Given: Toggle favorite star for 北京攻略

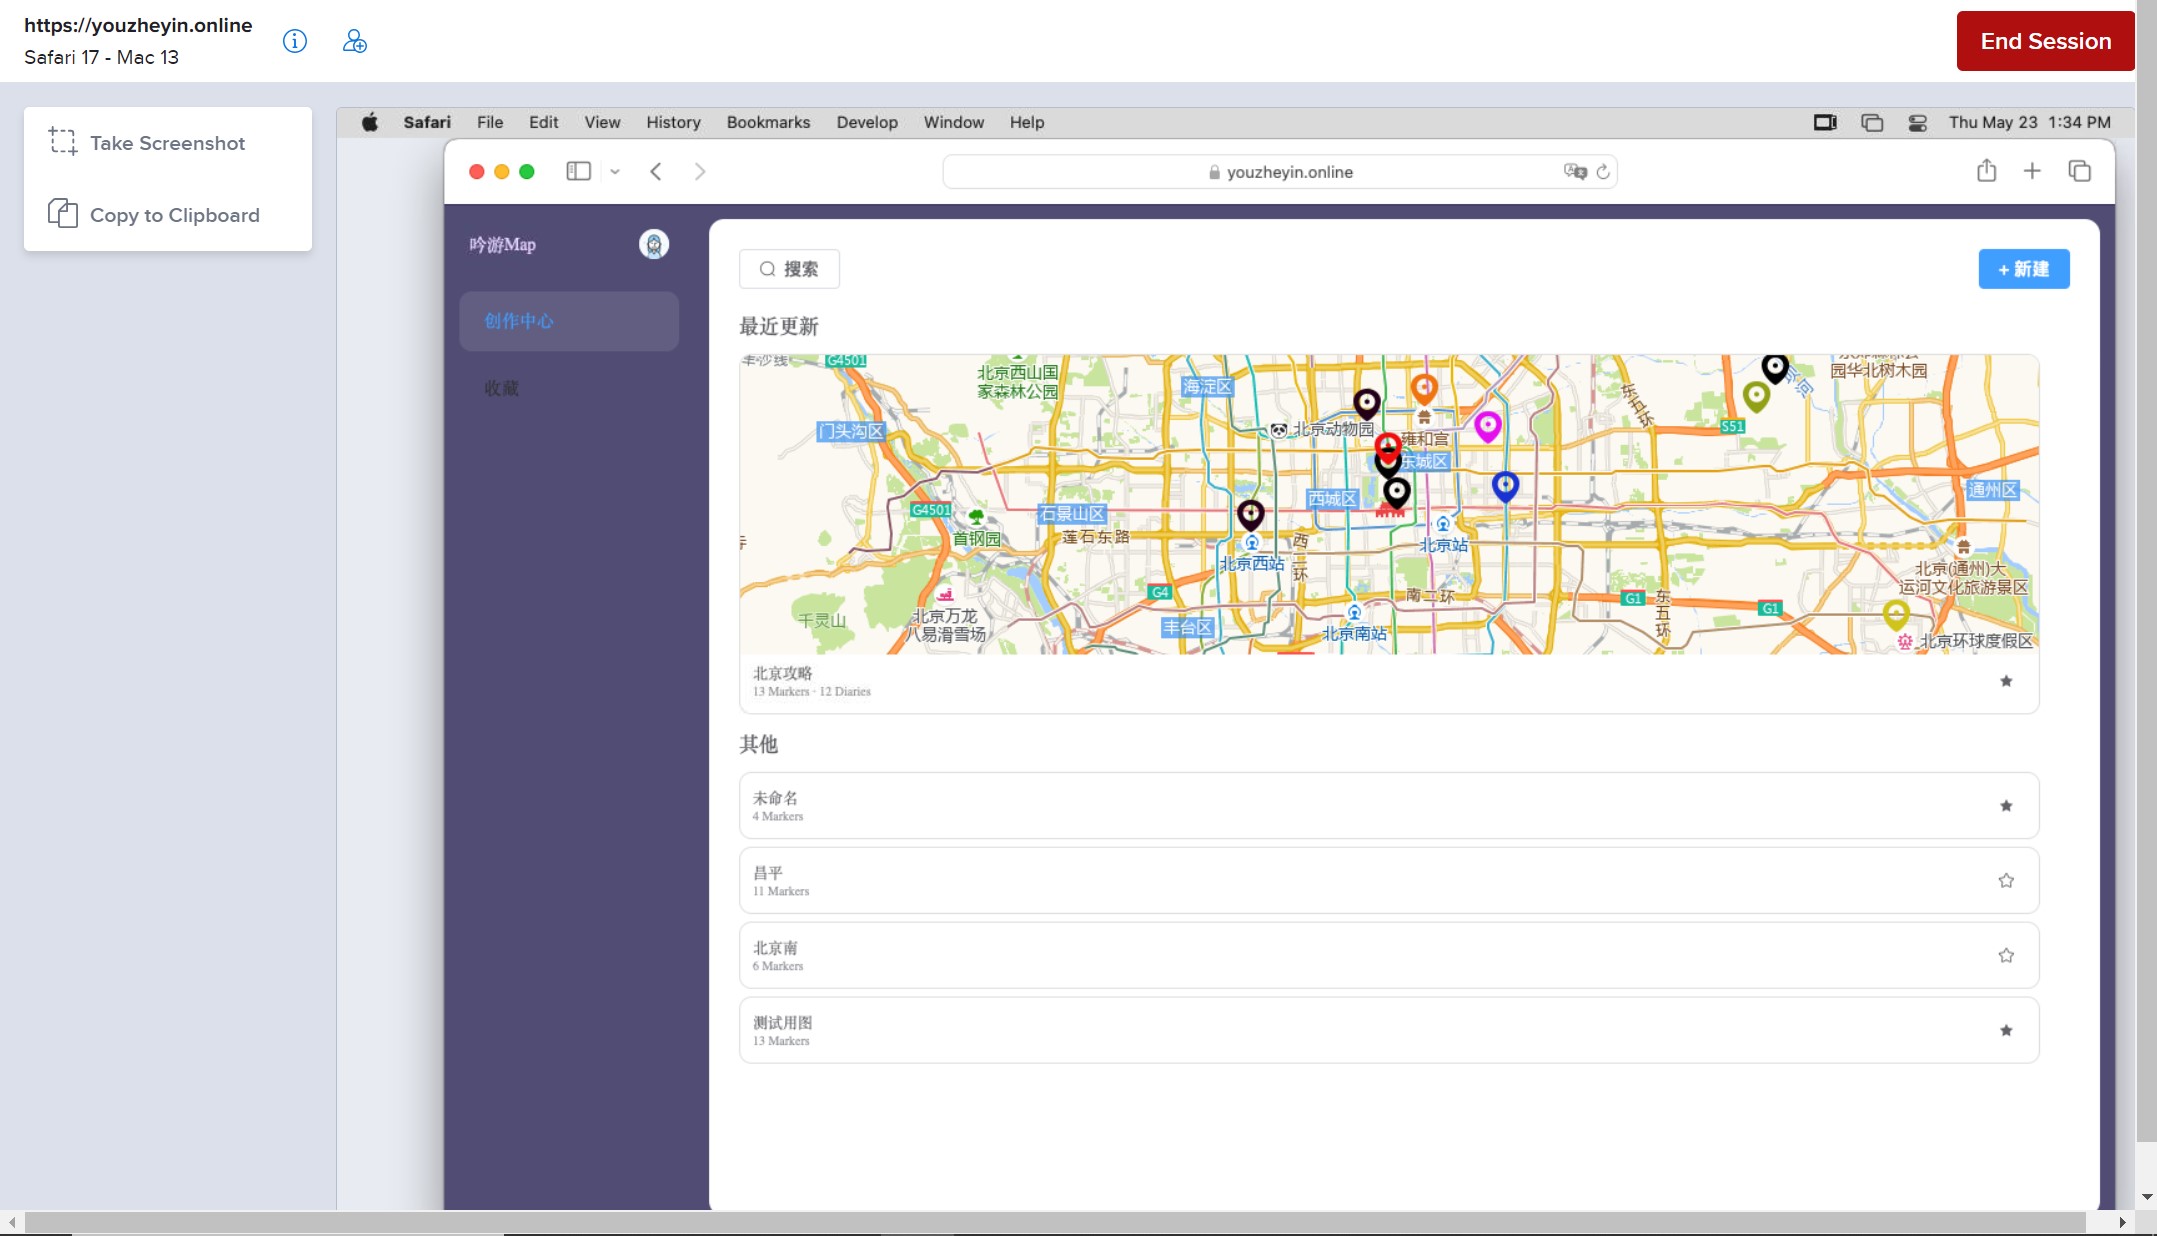Looking at the screenshot, I should 2006,681.
